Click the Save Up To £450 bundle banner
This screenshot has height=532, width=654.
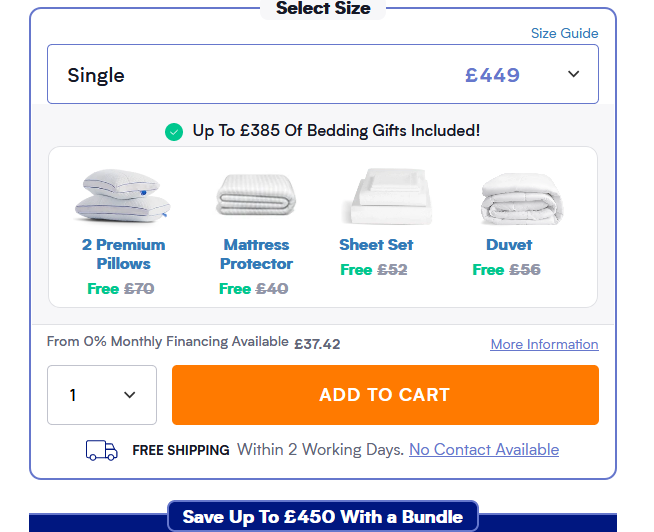click(322, 517)
